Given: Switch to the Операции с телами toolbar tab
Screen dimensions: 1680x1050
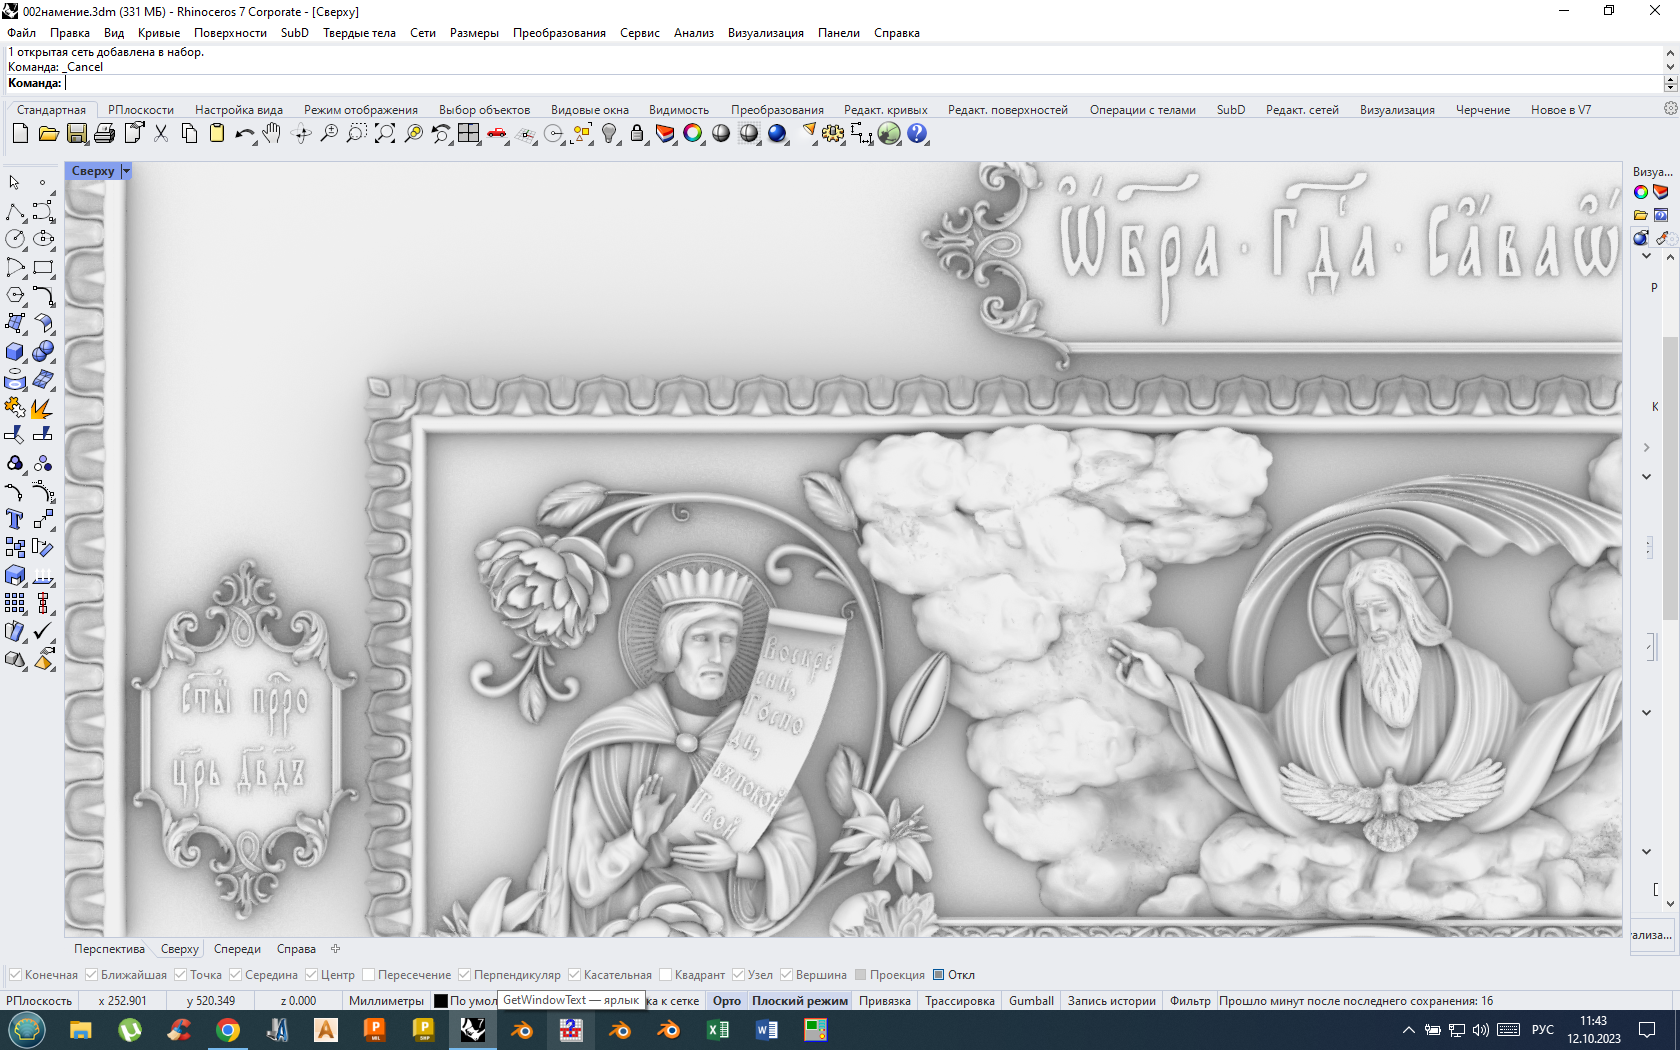Looking at the screenshot, I should (x=1142, y=110).
